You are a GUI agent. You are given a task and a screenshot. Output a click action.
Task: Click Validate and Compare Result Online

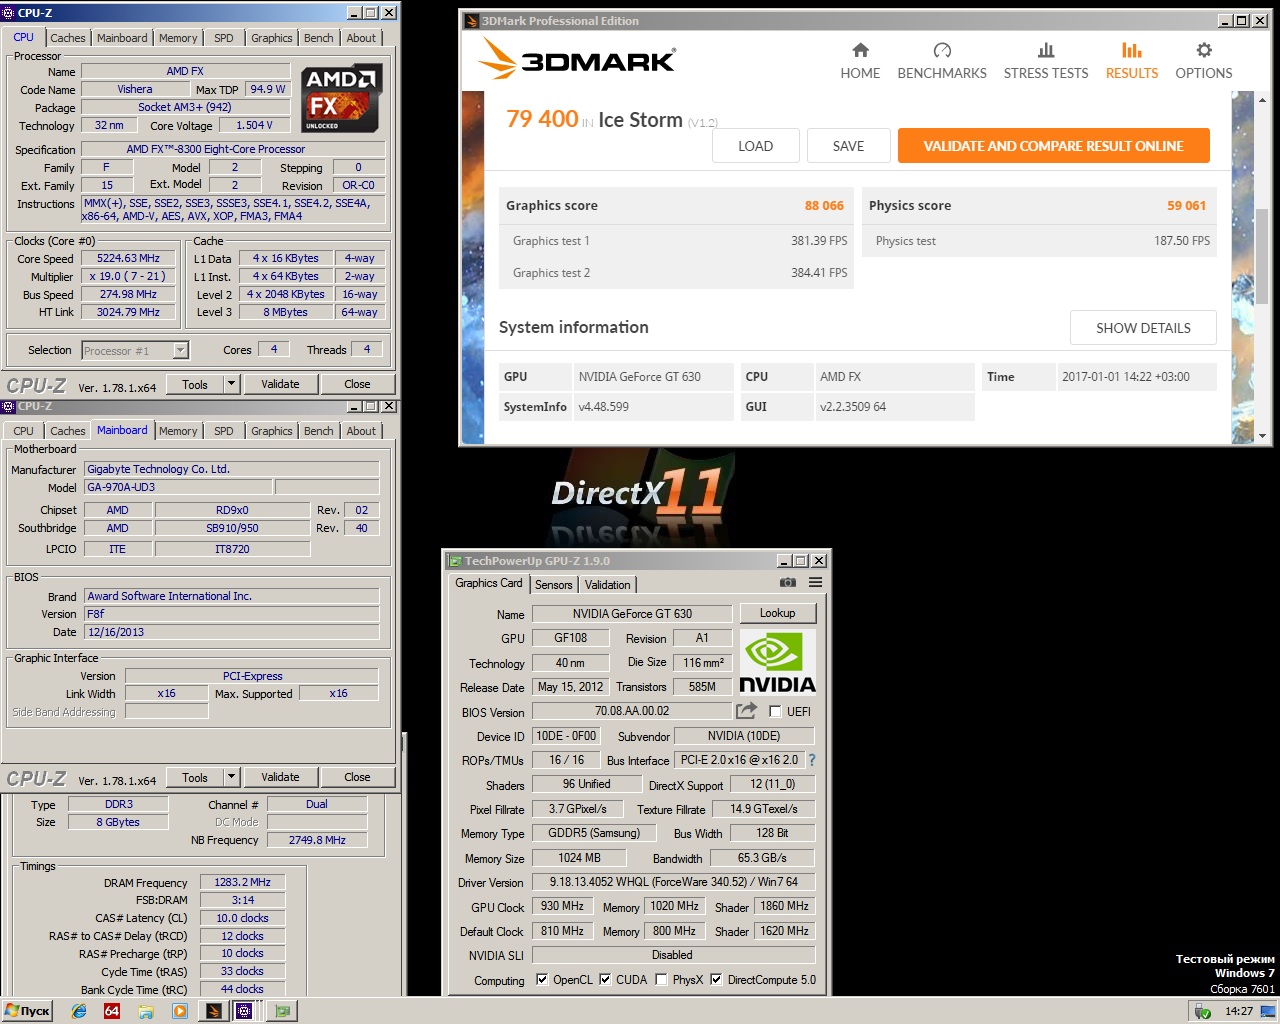click(1054, 146)
